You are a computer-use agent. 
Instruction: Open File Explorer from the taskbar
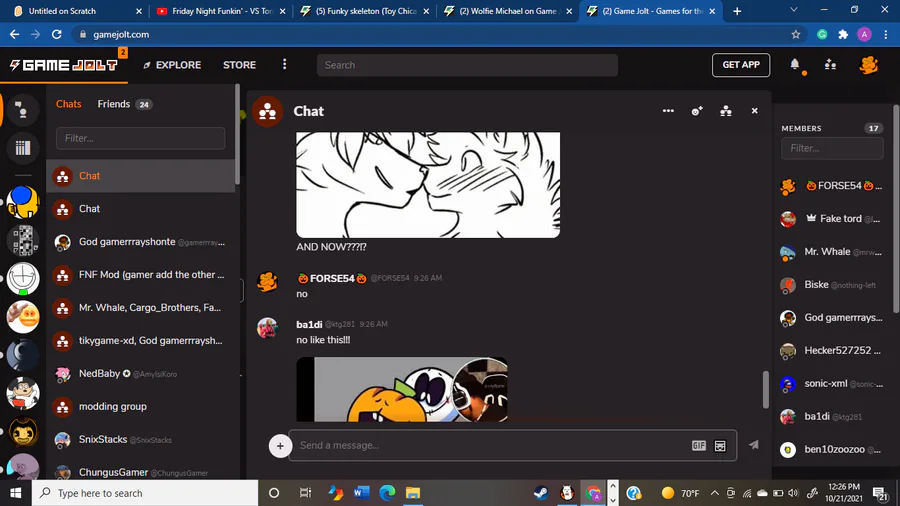click(x=413, y=493)
